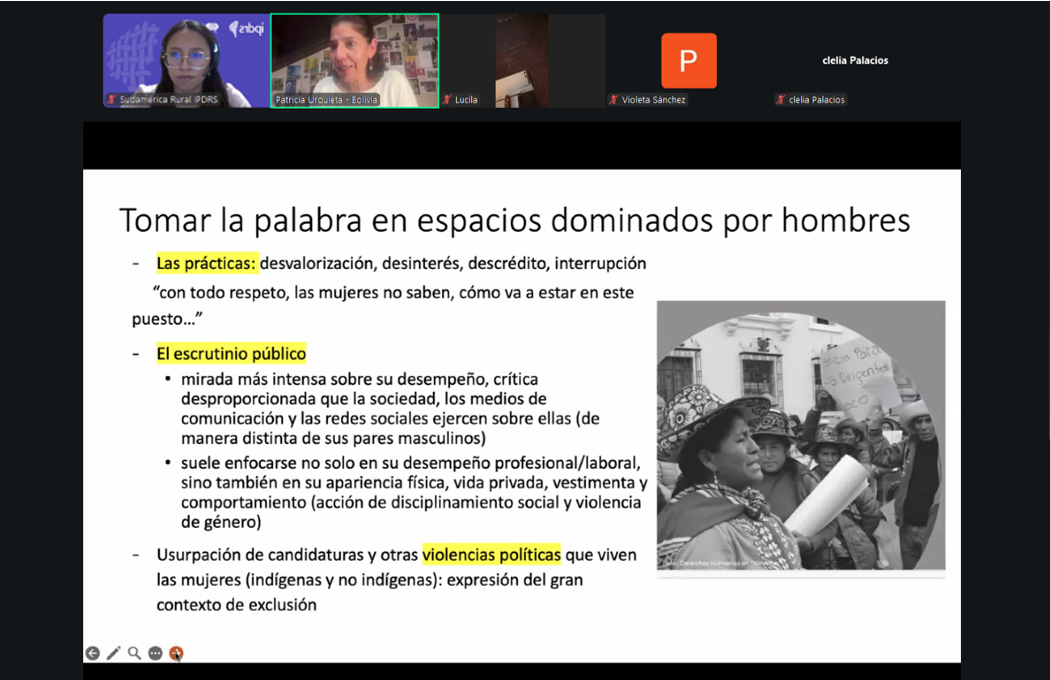Click the highlighted 'violencias políticas' phrase
Viewport: 1050px width, 680px height.
pos(491,554)
